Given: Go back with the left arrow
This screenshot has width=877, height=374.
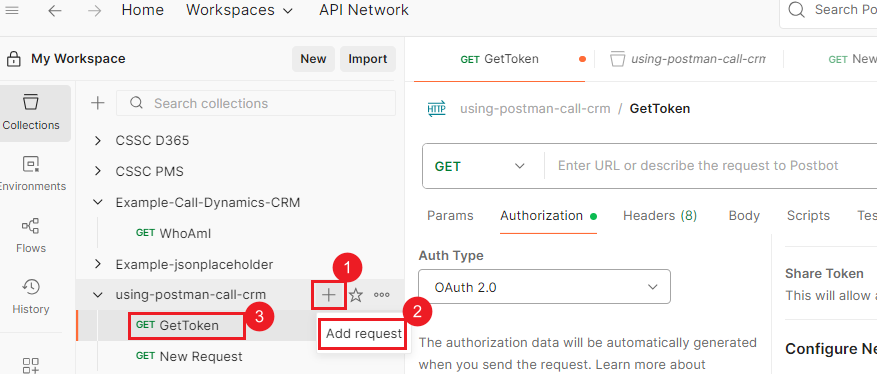Looking at the screenshot, I should click(x=55, y=10).
